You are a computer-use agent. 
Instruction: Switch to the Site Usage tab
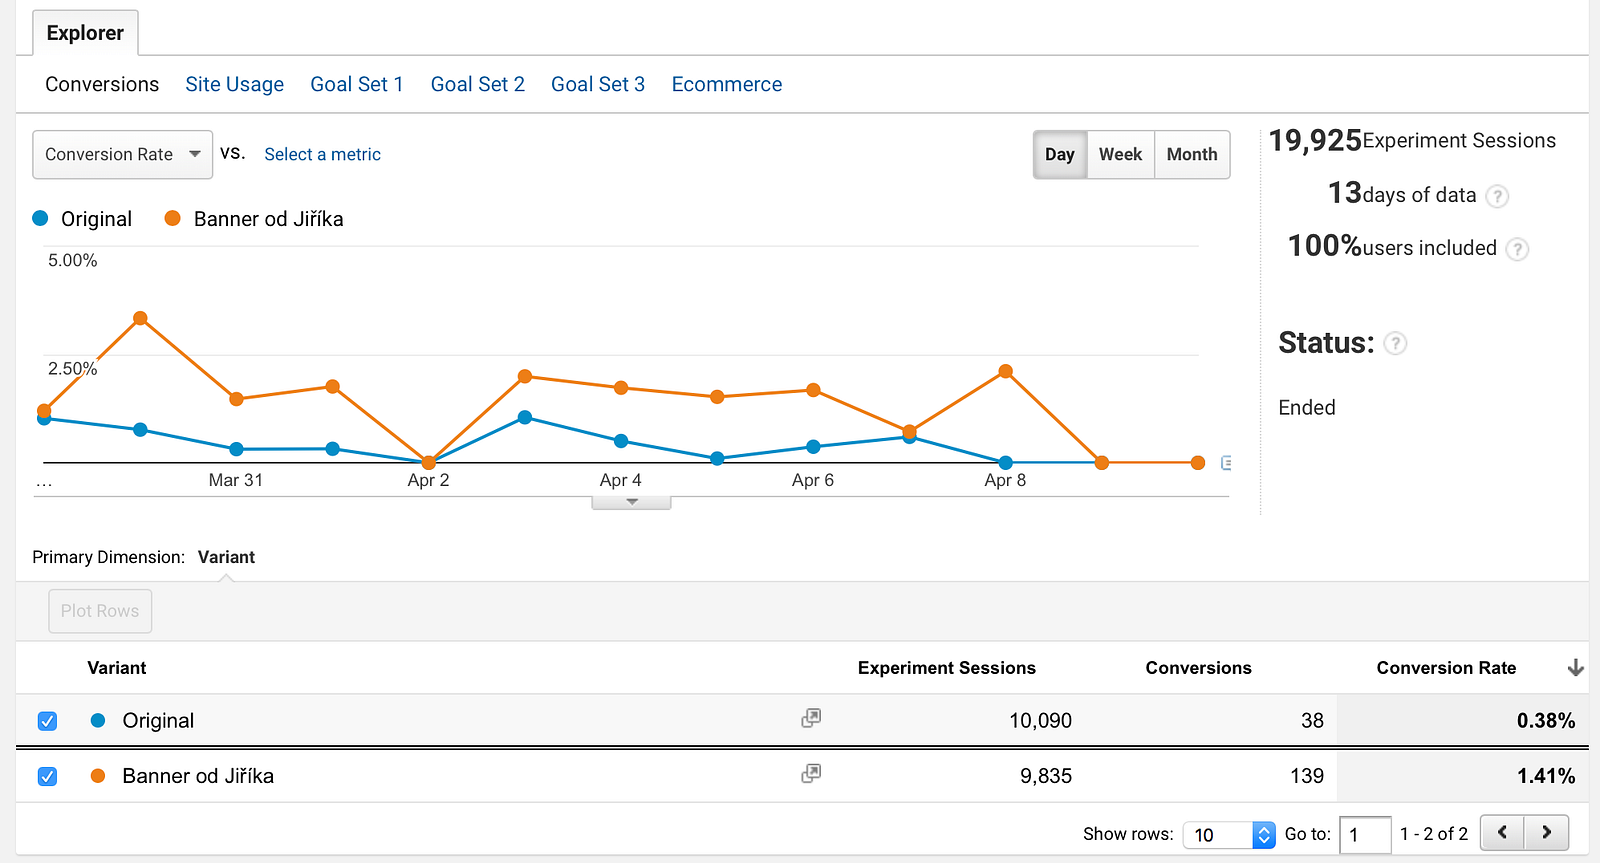point(234,85)
